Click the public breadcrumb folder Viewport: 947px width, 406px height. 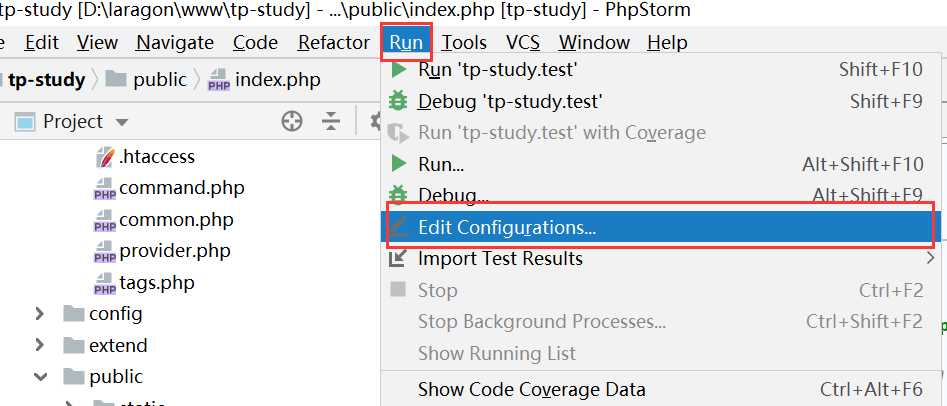coord(159,80)
